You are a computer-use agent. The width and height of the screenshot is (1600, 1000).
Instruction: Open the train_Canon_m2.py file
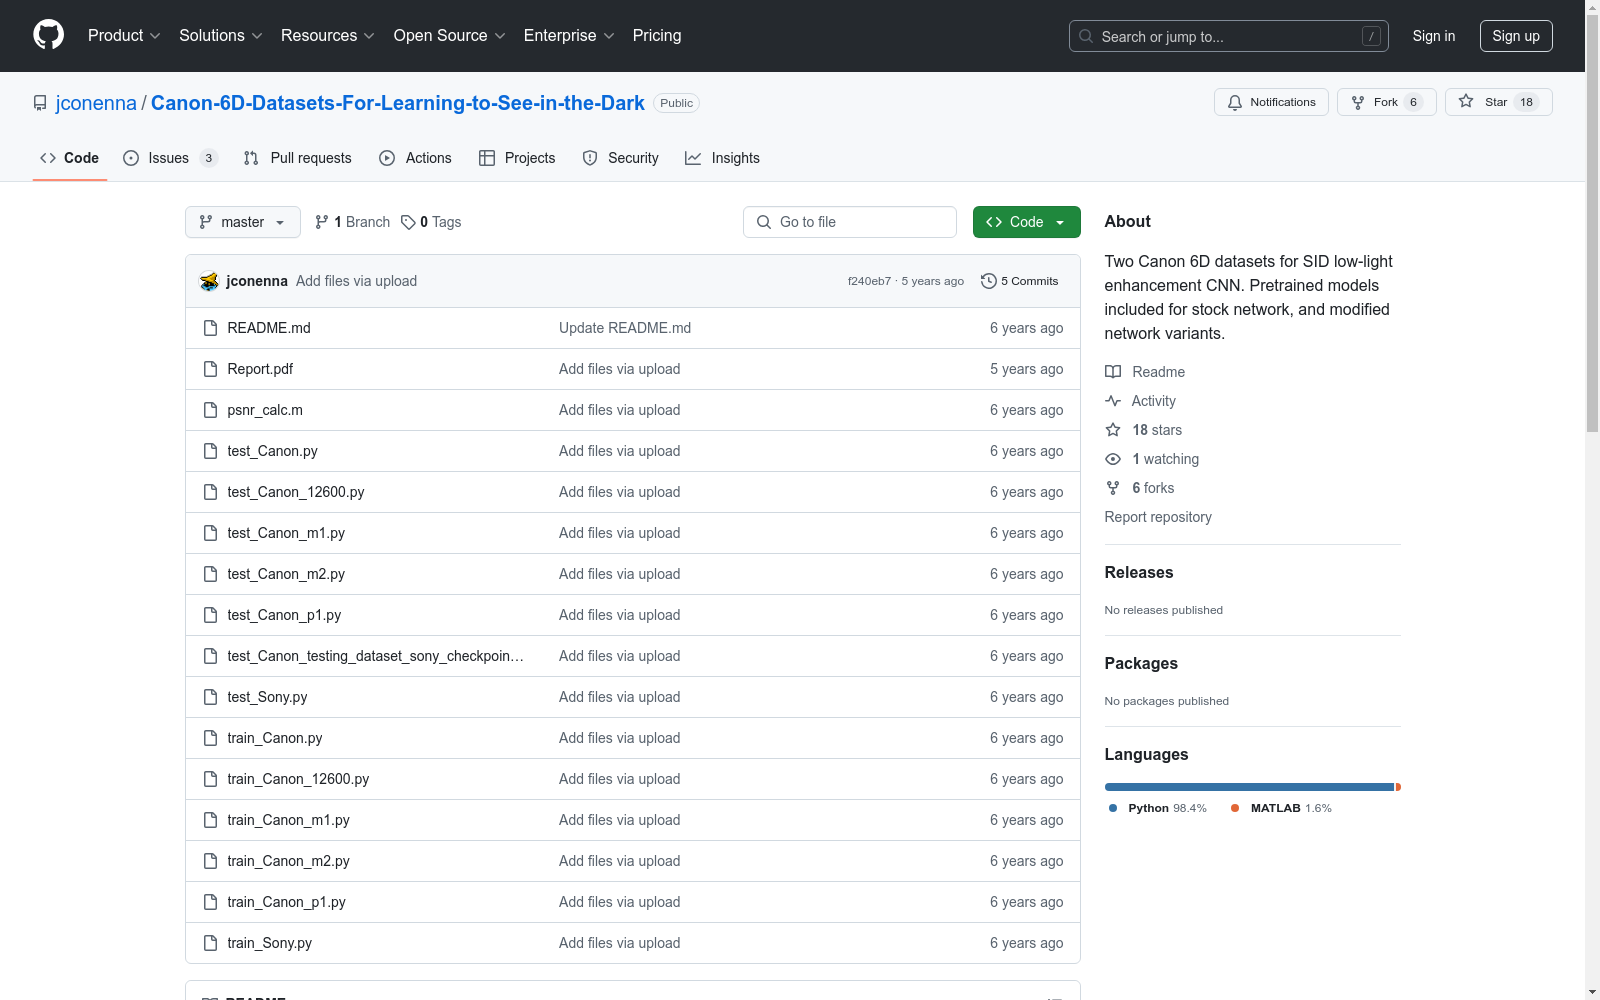[289, 861]
